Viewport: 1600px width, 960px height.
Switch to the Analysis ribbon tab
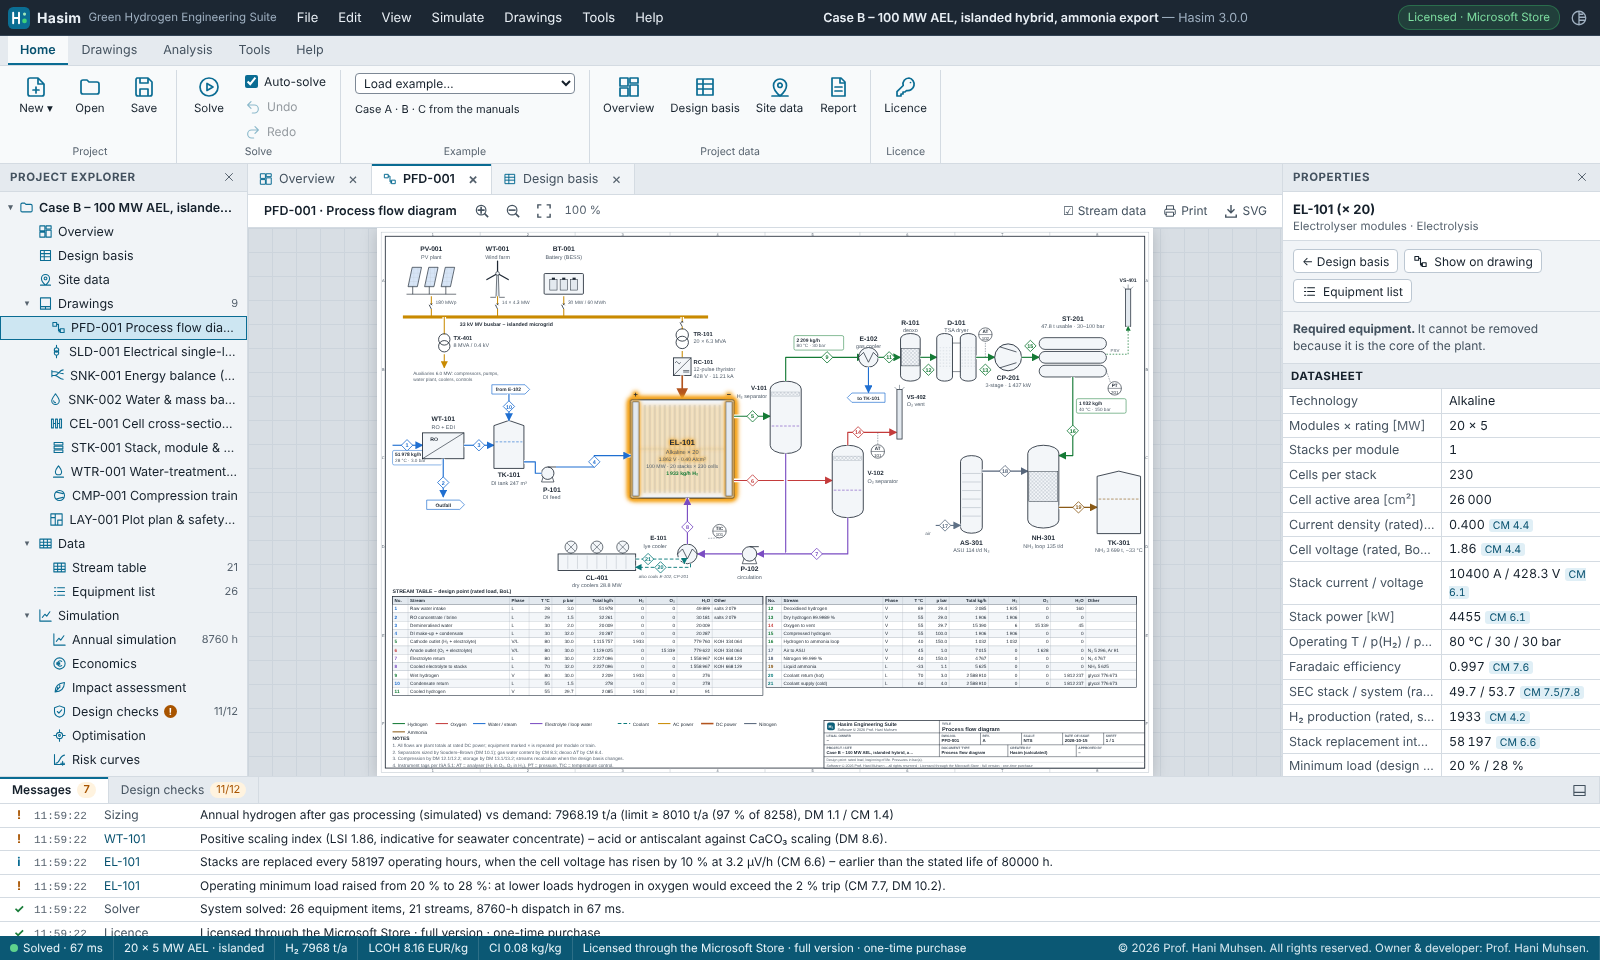pyautogui.click(x=188, y=50)
